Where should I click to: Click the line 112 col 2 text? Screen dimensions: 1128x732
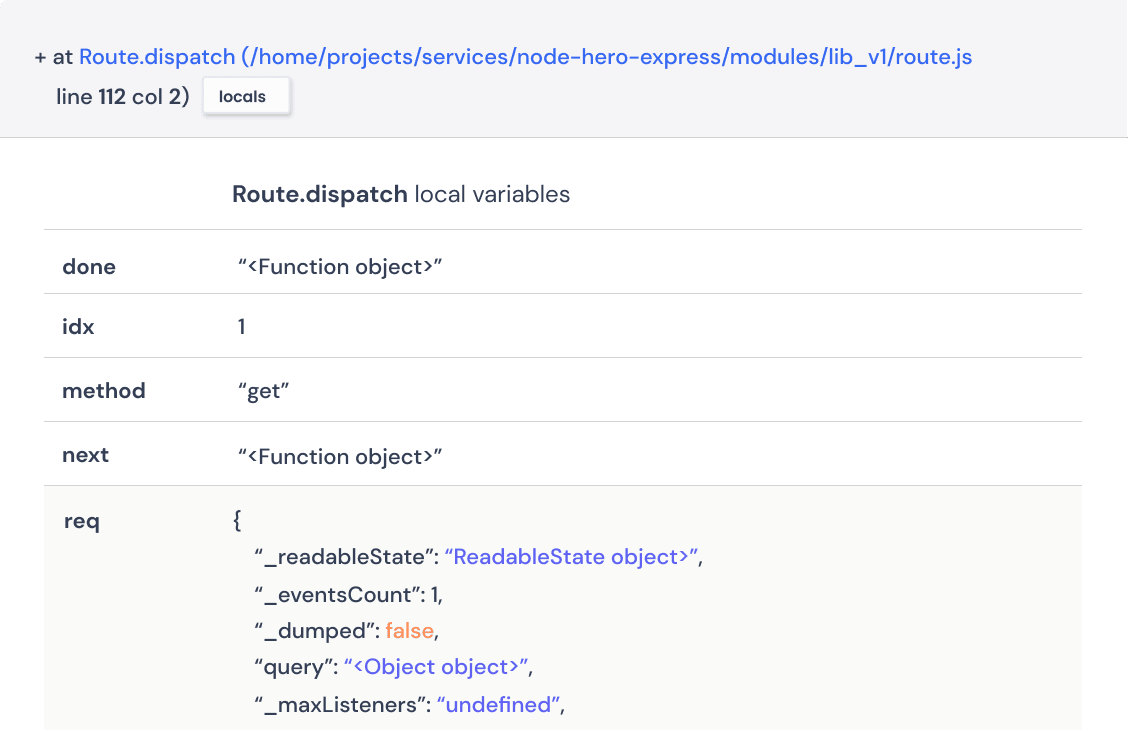pyautogui.click(x=123, y=99)
